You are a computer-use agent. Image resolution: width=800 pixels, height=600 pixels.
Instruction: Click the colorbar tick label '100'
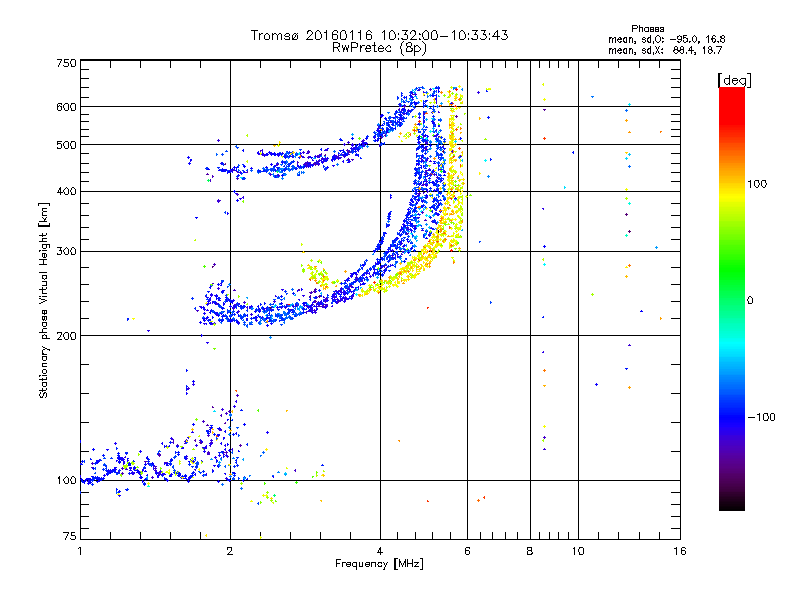757,184
